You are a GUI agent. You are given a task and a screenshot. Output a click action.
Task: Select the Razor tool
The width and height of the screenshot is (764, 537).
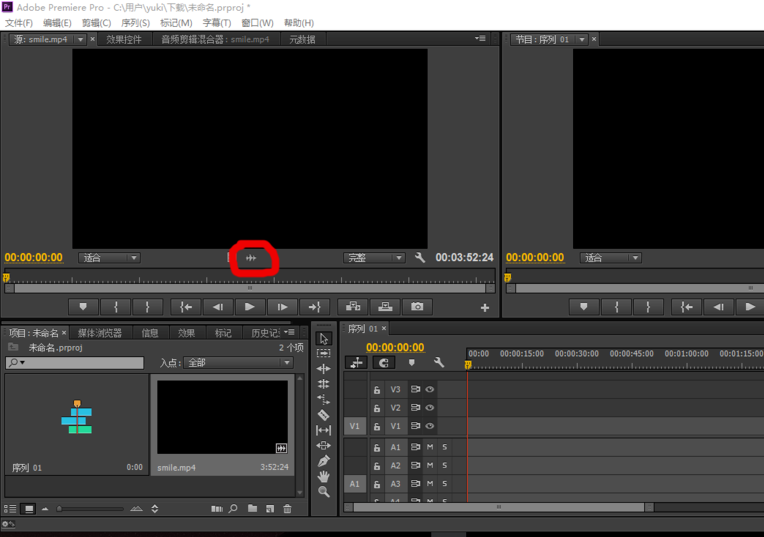point(324,415)
